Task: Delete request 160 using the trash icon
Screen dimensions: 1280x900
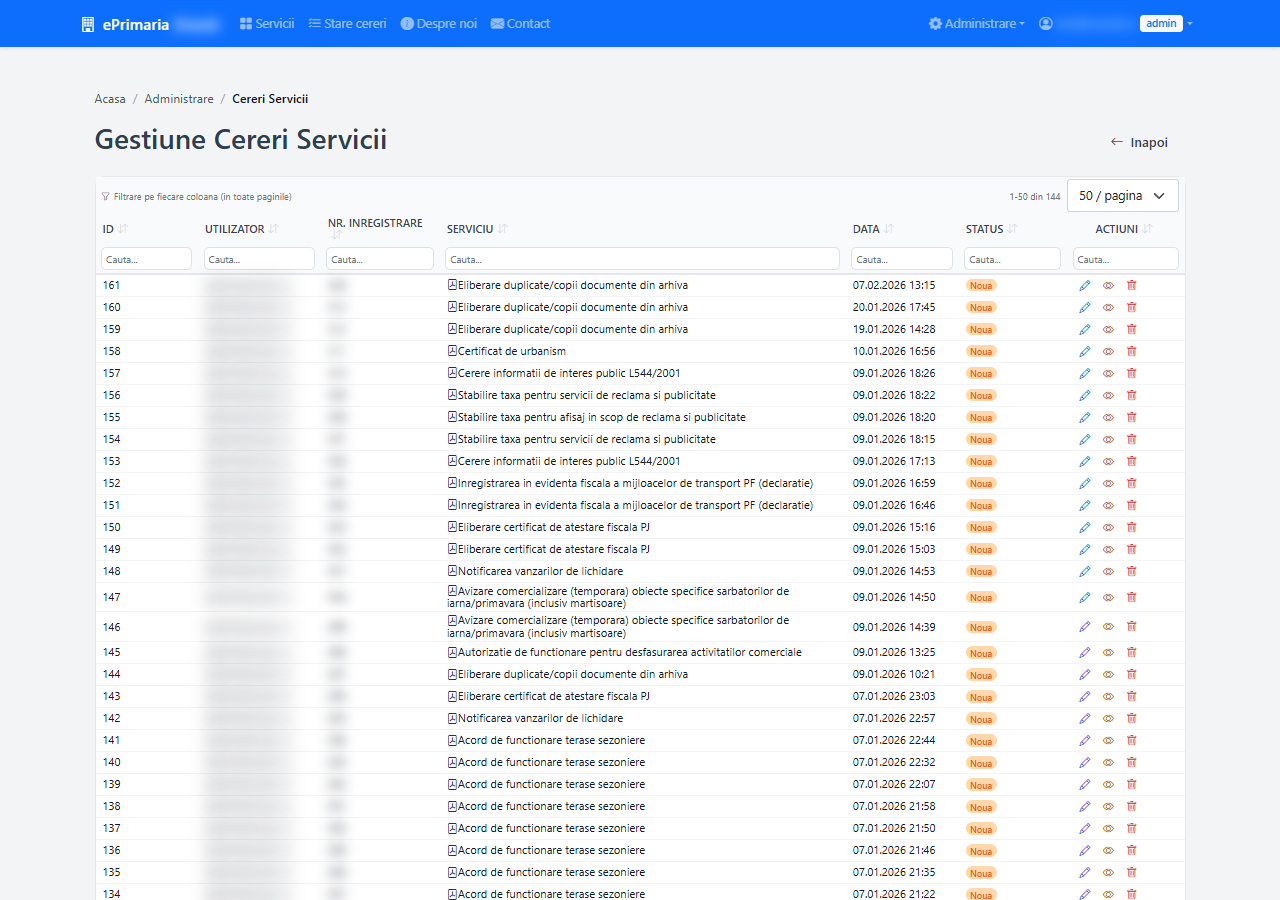Action: (1132, 307)
